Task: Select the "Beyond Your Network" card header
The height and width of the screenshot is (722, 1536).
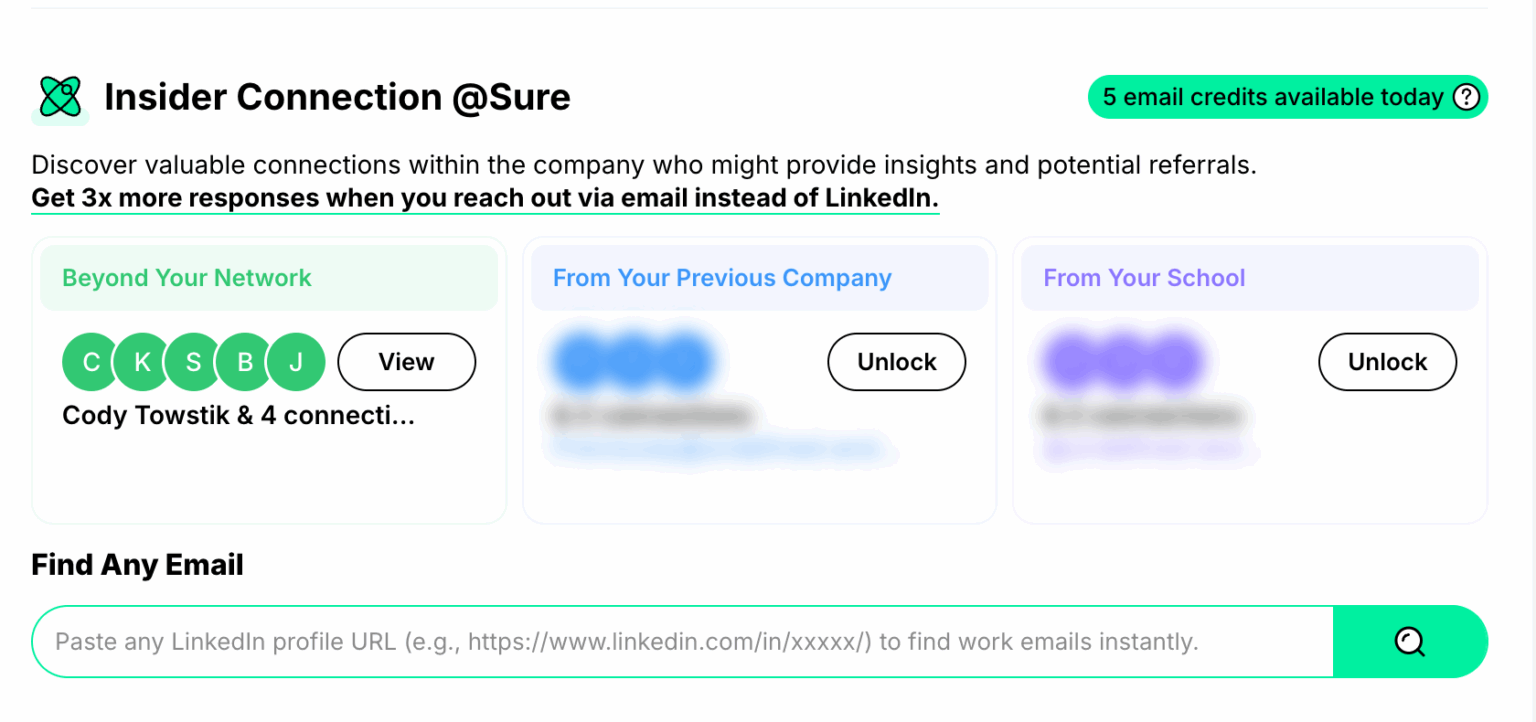Action: point(186,278)
